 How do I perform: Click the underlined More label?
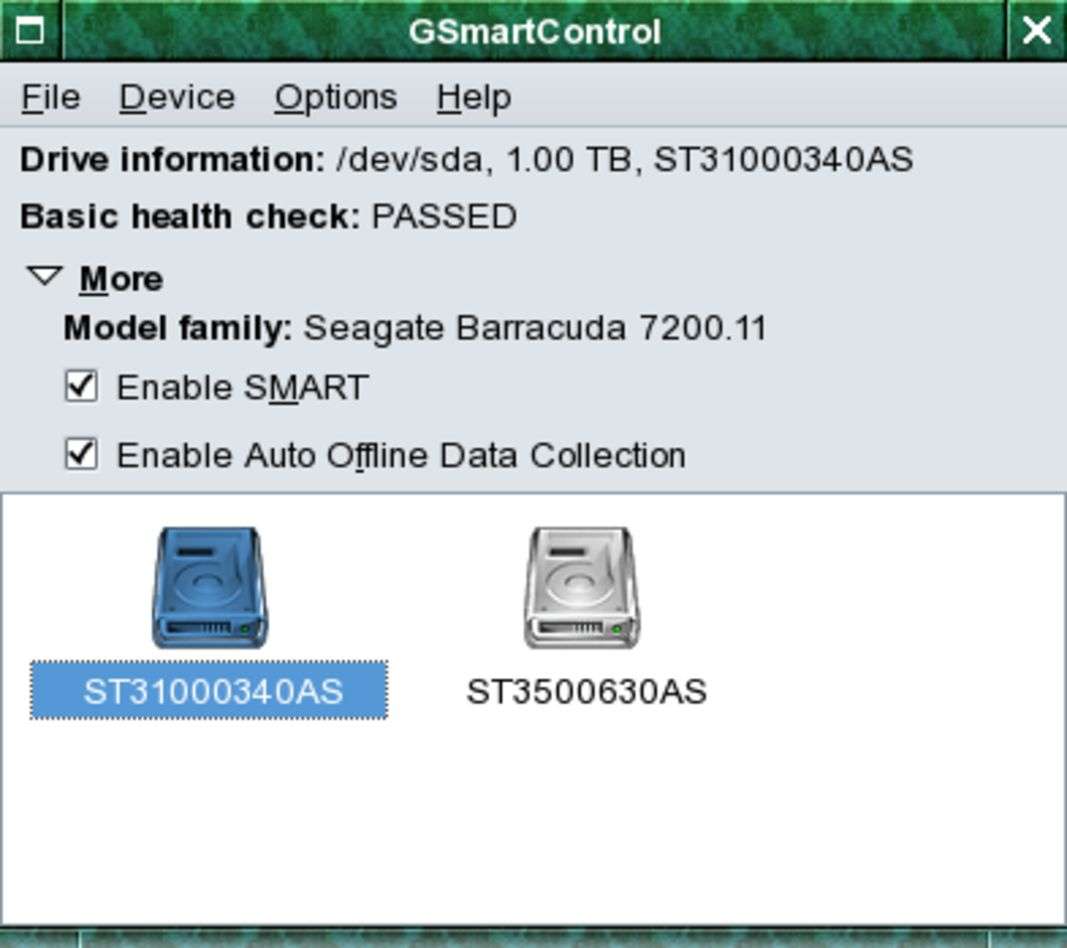(121, 279)
